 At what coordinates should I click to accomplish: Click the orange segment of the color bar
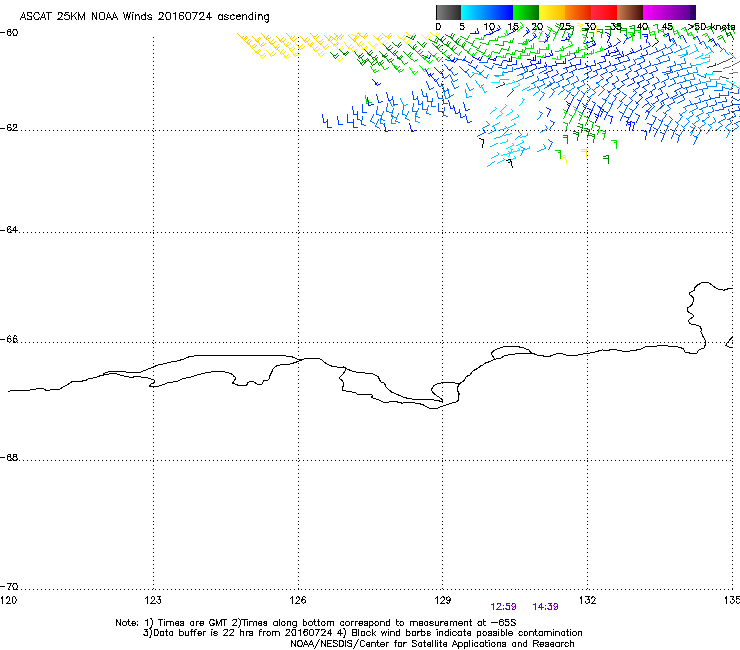click(x=578, y=12)
